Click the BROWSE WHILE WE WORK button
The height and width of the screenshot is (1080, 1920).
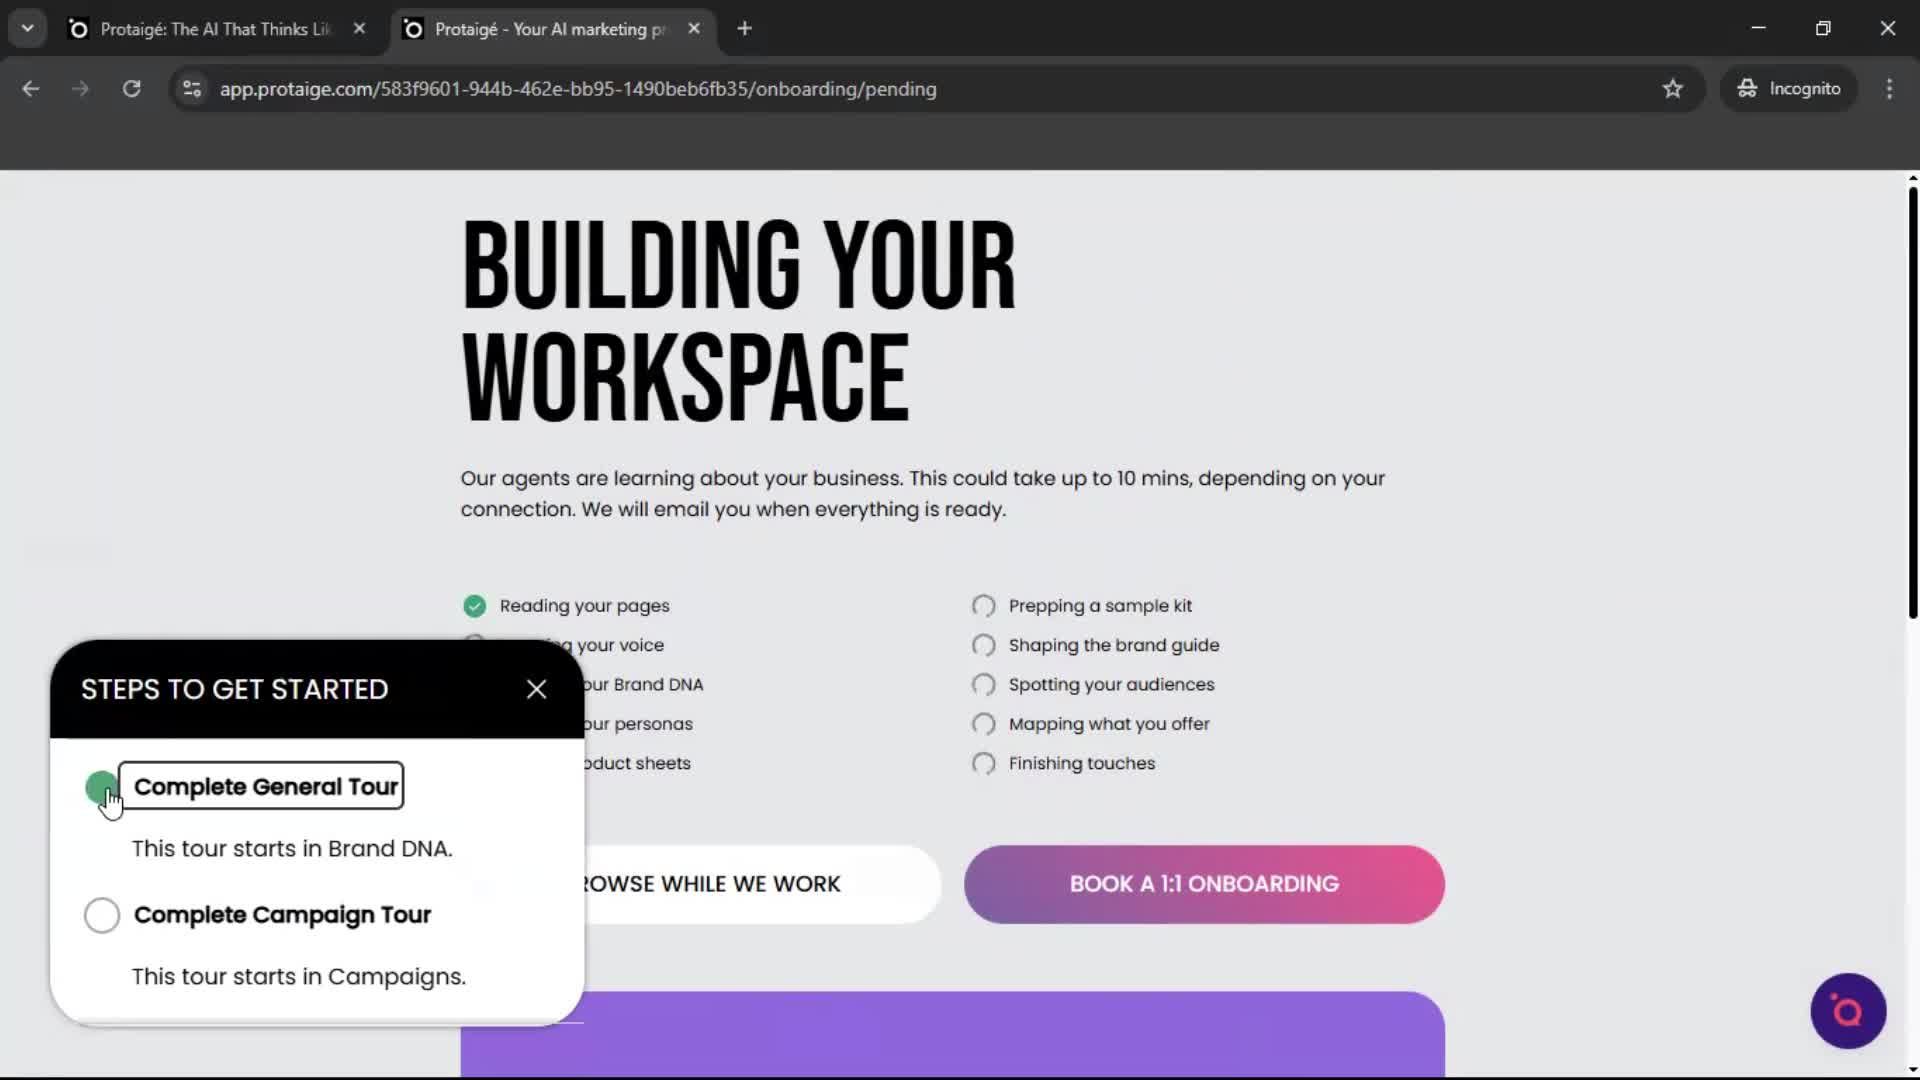coord(714,883)
